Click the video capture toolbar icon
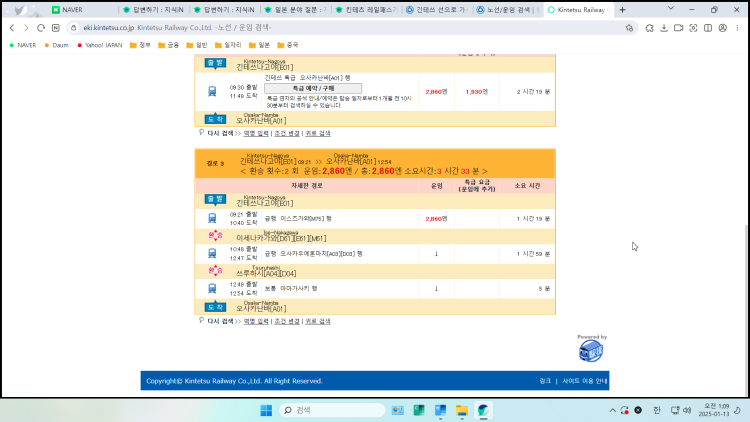 [678, 28]
